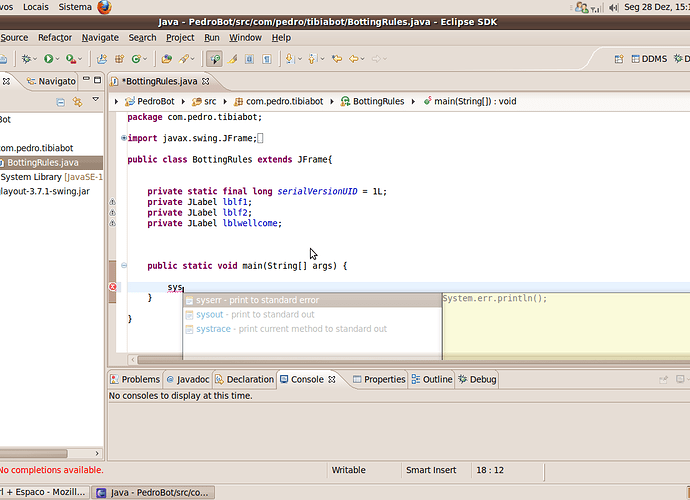Screen dimensions: 690x500
Task: Open the Search dropdown arrow
Action: [192, 59]
